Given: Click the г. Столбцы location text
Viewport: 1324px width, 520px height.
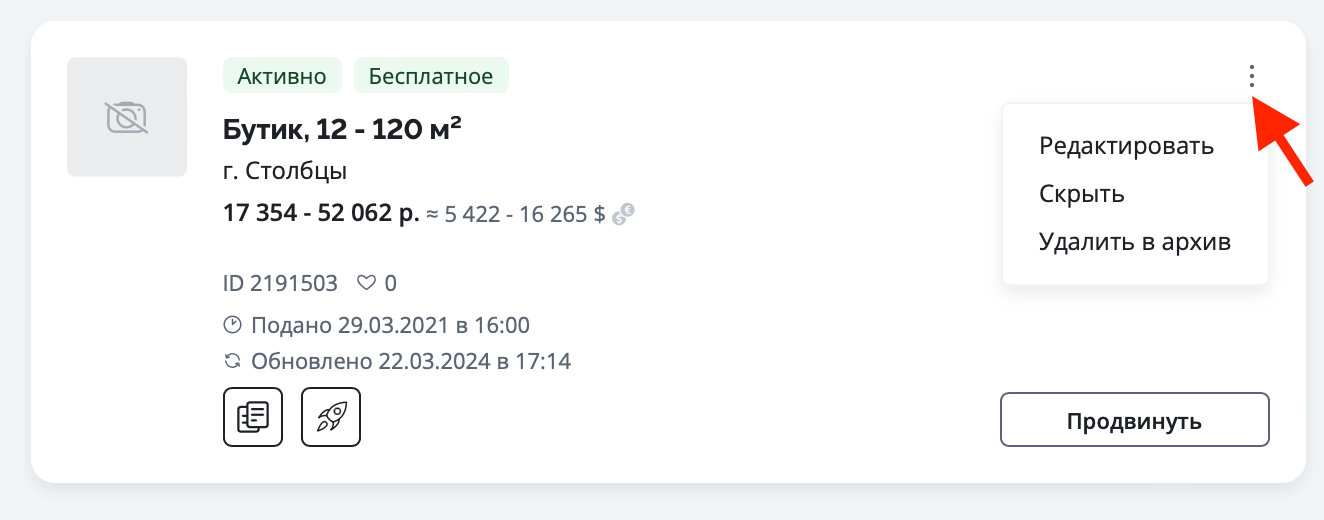Looking at the screenshot, I should (x=285, y=171).
